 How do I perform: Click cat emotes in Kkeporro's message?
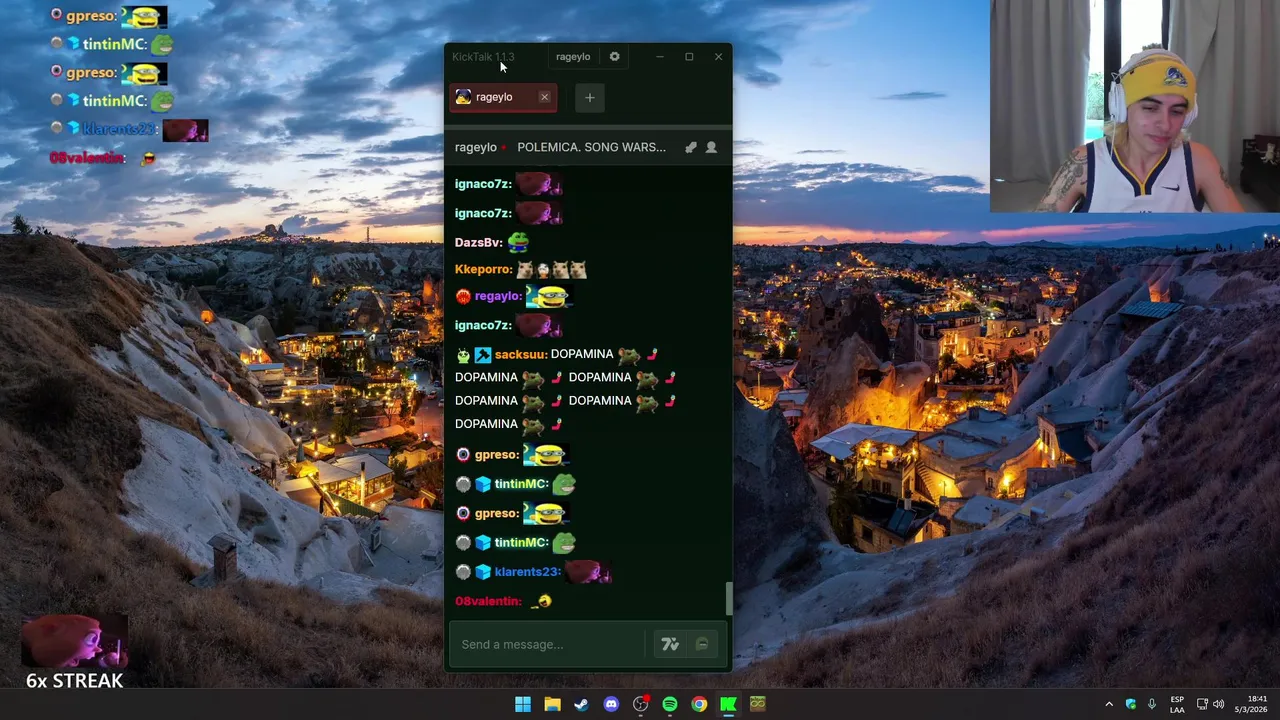[551, 269]
